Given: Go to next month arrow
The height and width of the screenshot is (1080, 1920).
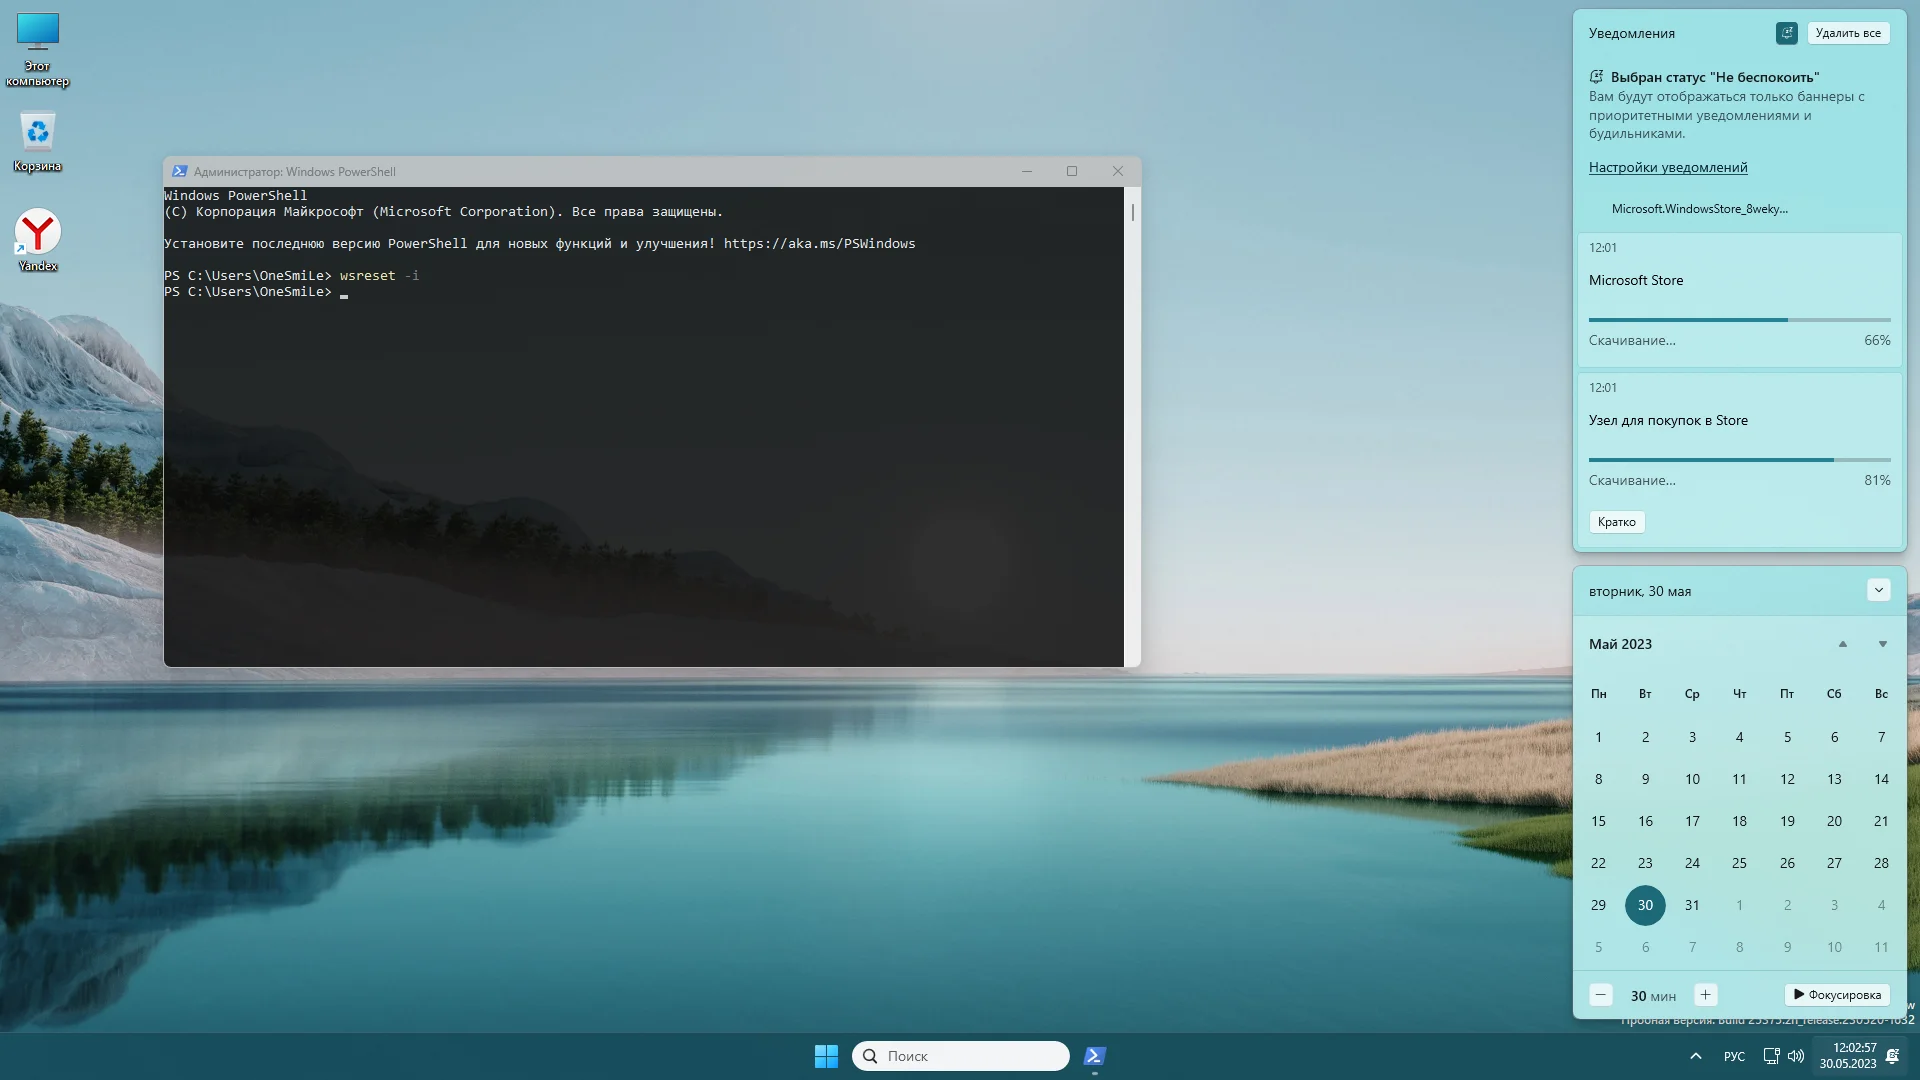Looking at the screenshot, I should (x=1882, y=644).
